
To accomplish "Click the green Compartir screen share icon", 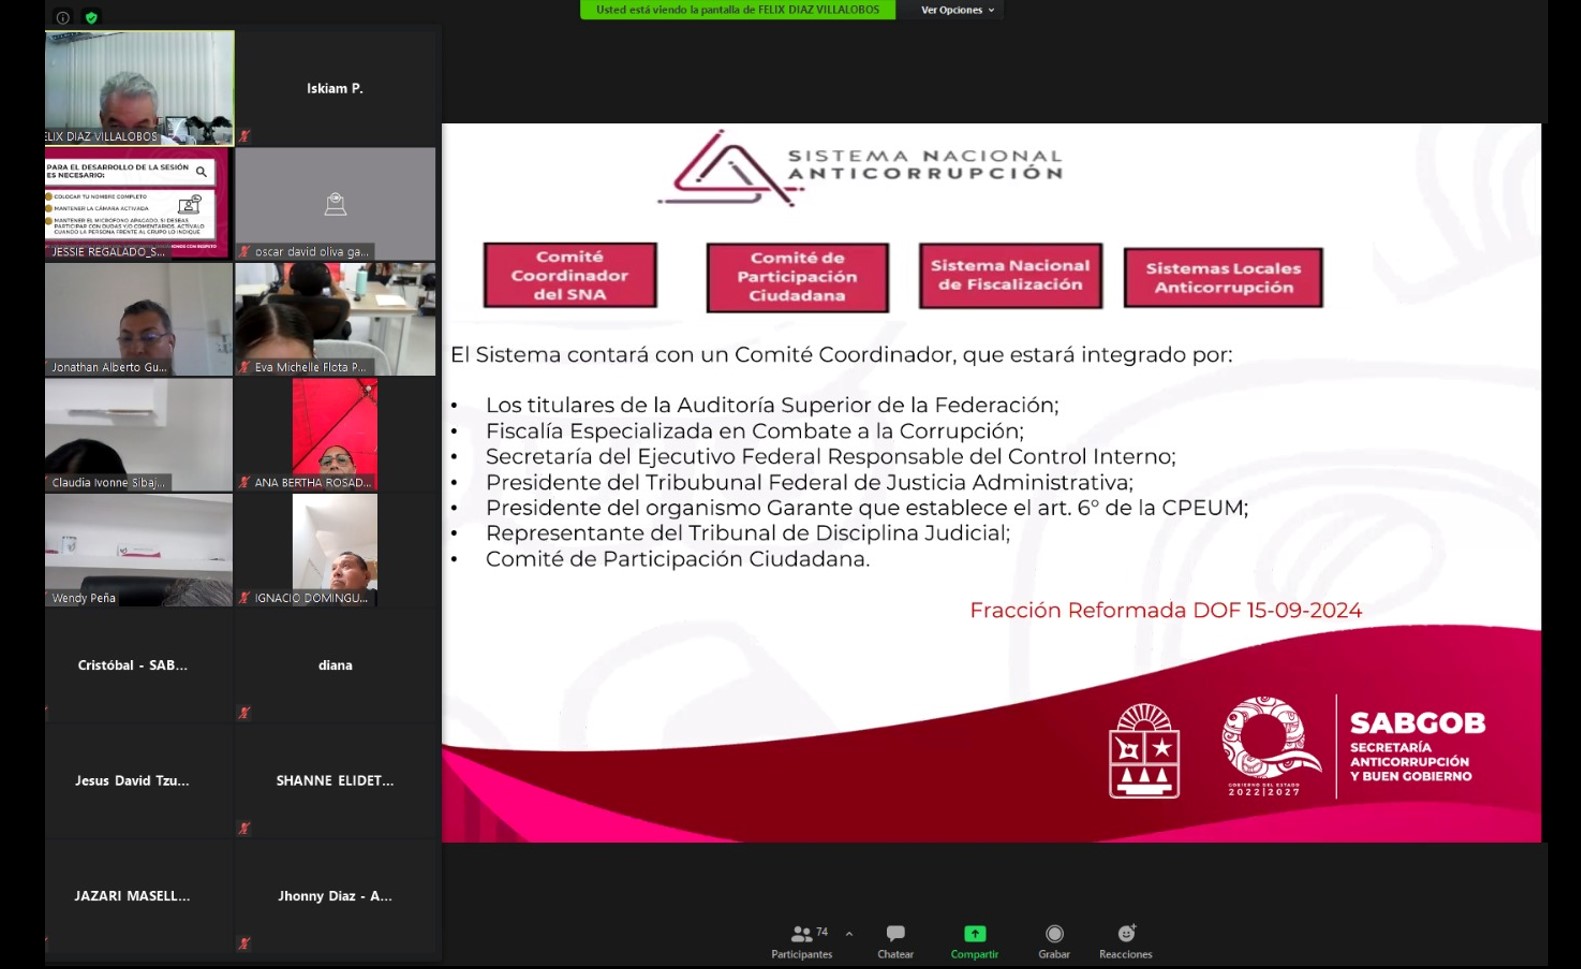I will coord(974,934).
